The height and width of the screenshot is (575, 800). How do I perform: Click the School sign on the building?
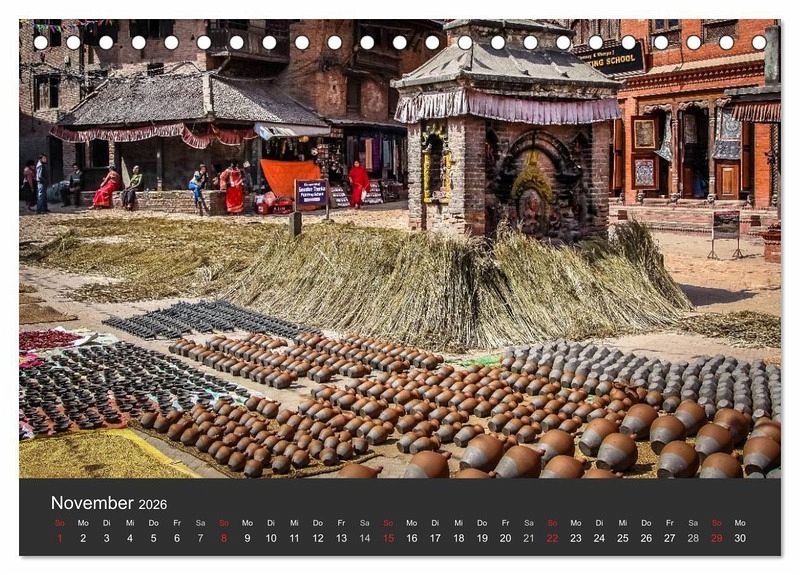click(612, 60)
